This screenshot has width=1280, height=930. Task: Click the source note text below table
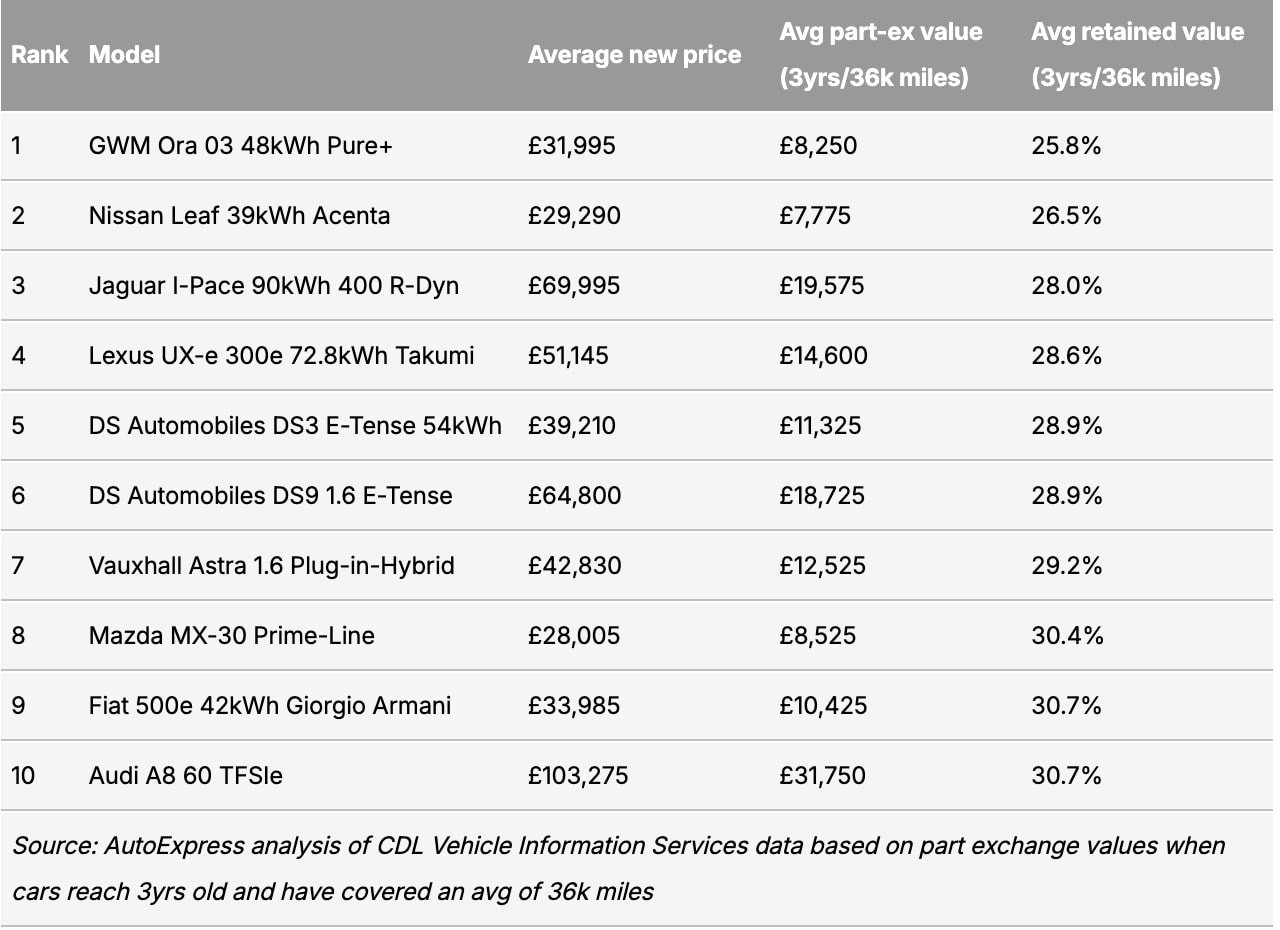pyautogui.click(x=617, y=868)
